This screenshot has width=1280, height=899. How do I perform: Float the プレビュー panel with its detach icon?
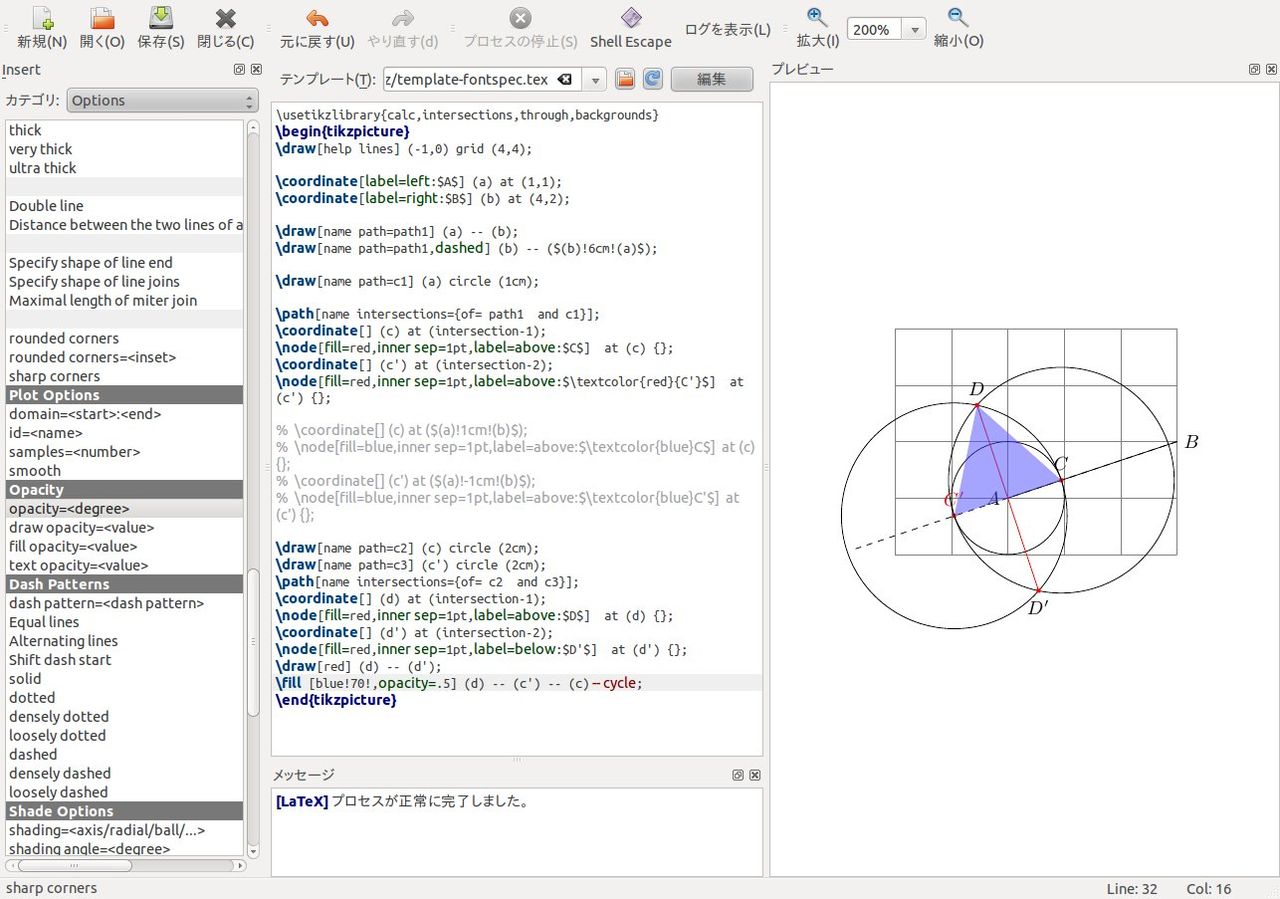point(1254,69)
